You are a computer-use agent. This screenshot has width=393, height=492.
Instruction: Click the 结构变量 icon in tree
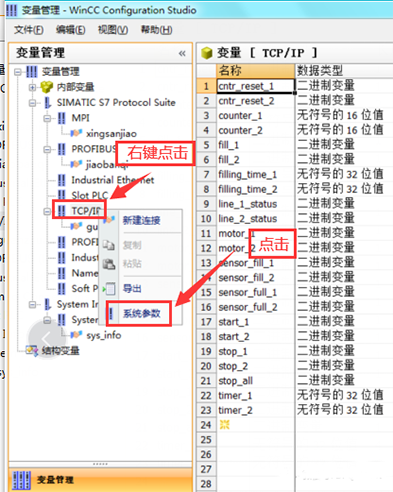[x=32, y=350]
